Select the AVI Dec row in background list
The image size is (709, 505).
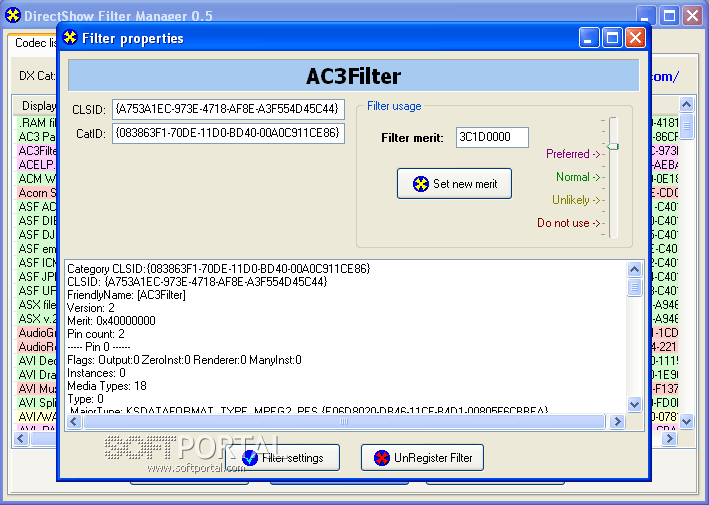coord(37,361)
